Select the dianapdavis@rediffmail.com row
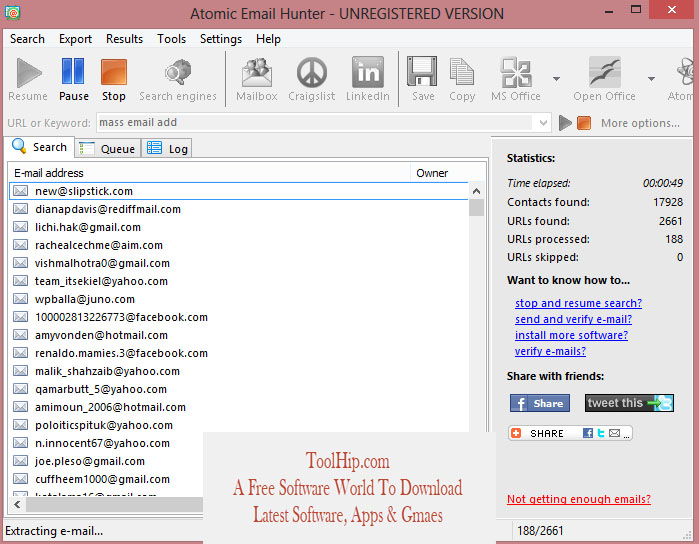 pyautogui.click(x=238, y=209)
